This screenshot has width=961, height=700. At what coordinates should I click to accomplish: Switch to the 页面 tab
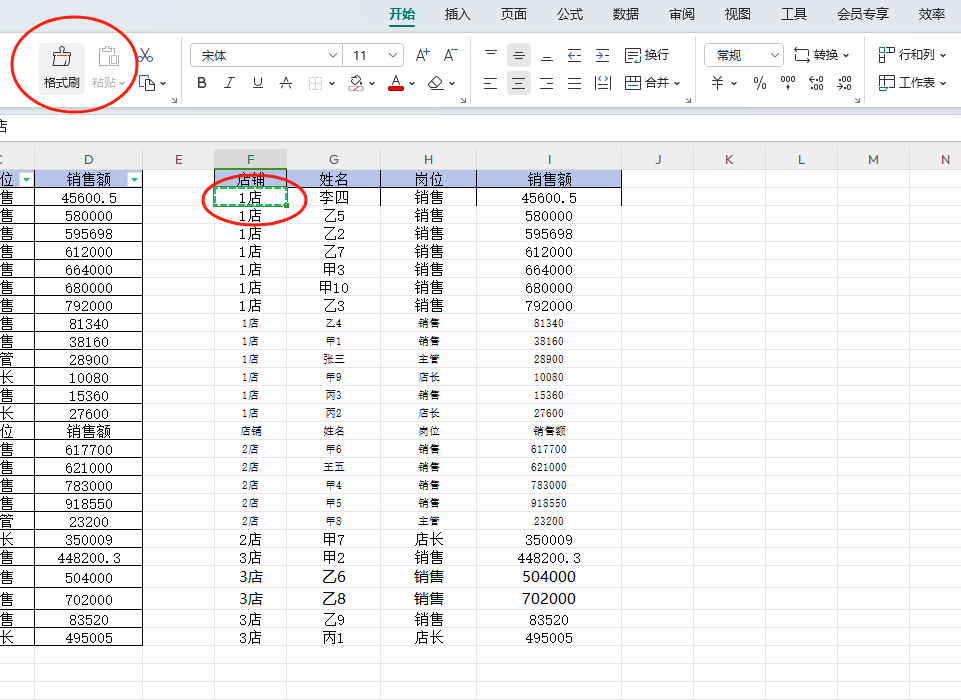pos(514,14)
